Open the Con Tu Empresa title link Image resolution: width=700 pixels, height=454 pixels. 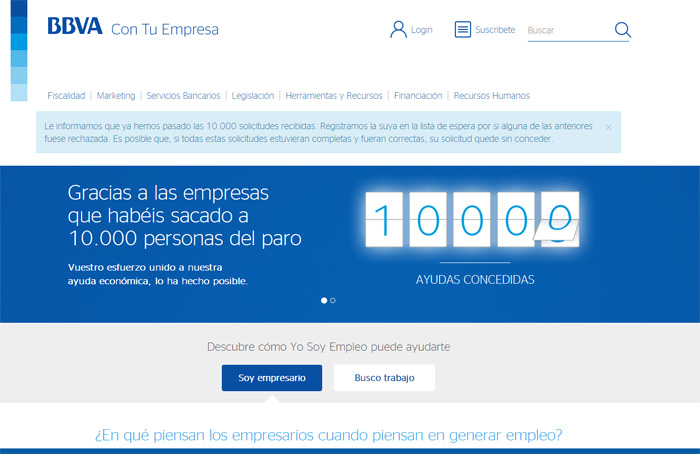pyautogui.click(x=165, y=29)
